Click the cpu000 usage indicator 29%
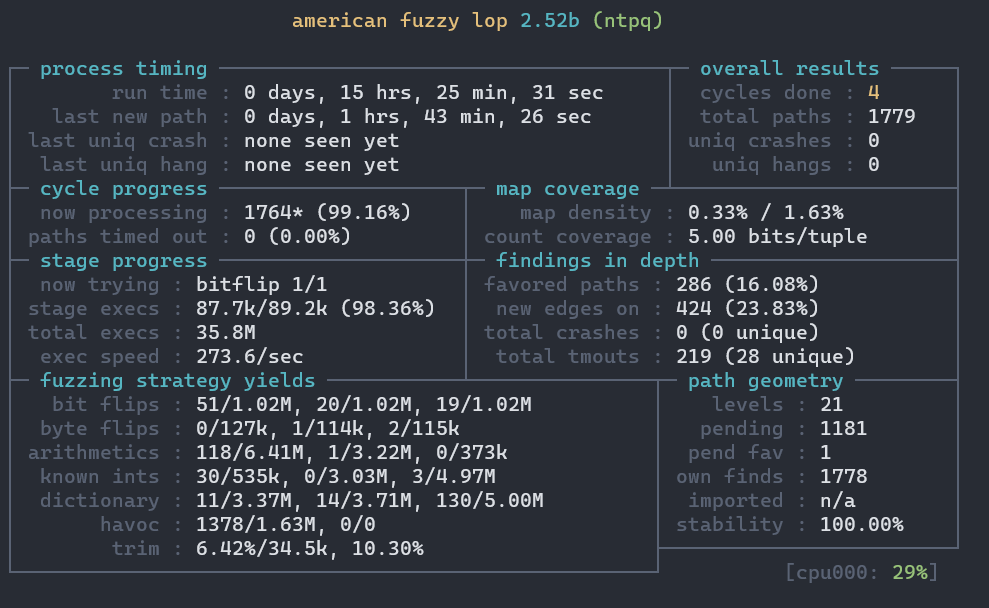This screenshot has height=608, width=989. [910, 572]
